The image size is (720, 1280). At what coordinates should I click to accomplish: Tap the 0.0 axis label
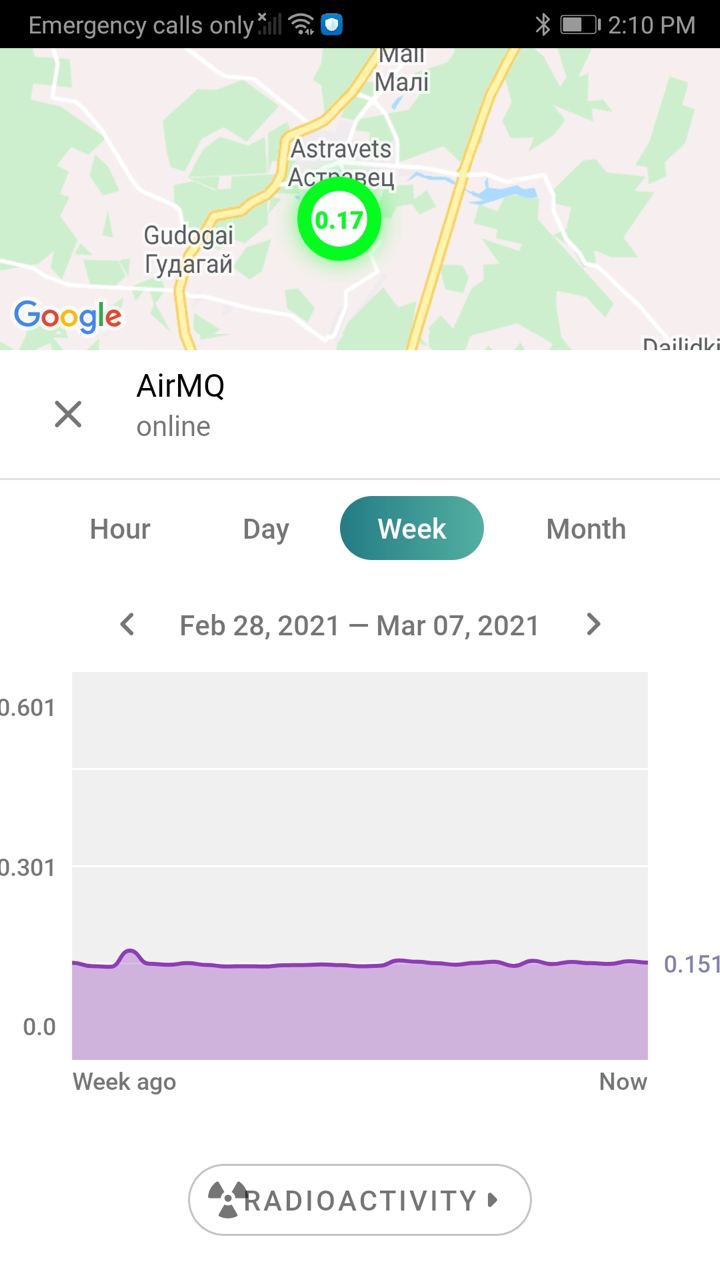[x=39, y=1027]
